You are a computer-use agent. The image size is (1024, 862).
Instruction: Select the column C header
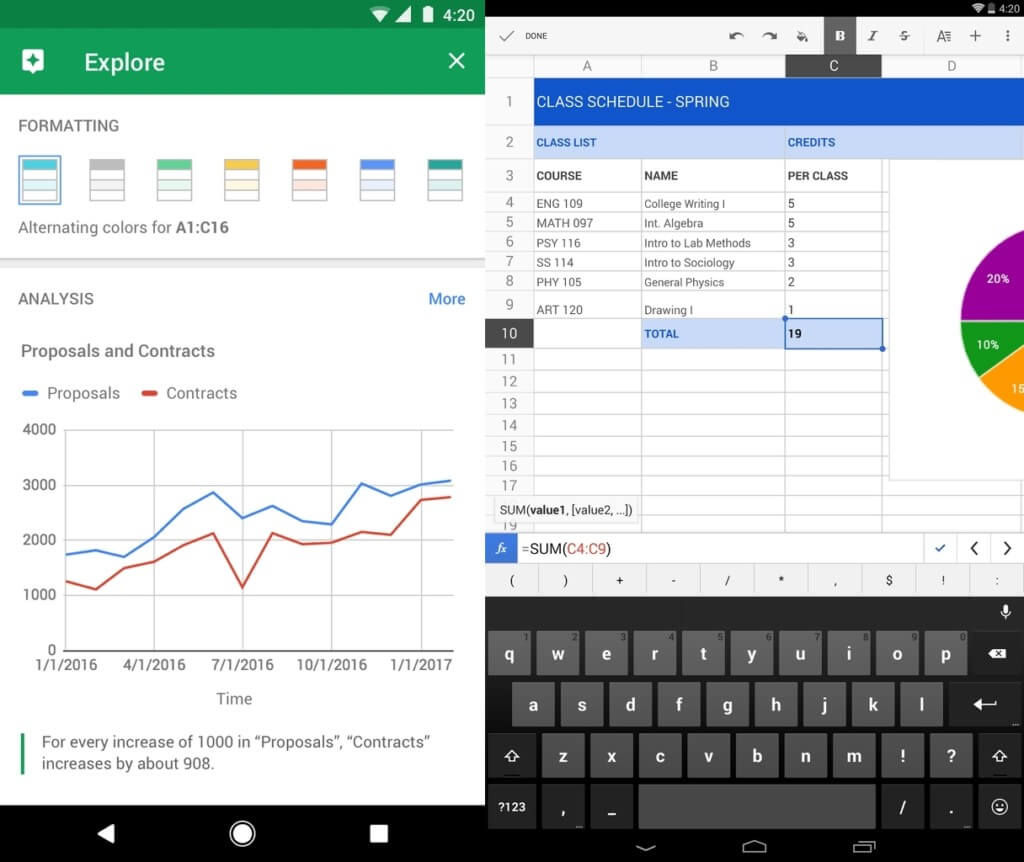pos(833,66)
